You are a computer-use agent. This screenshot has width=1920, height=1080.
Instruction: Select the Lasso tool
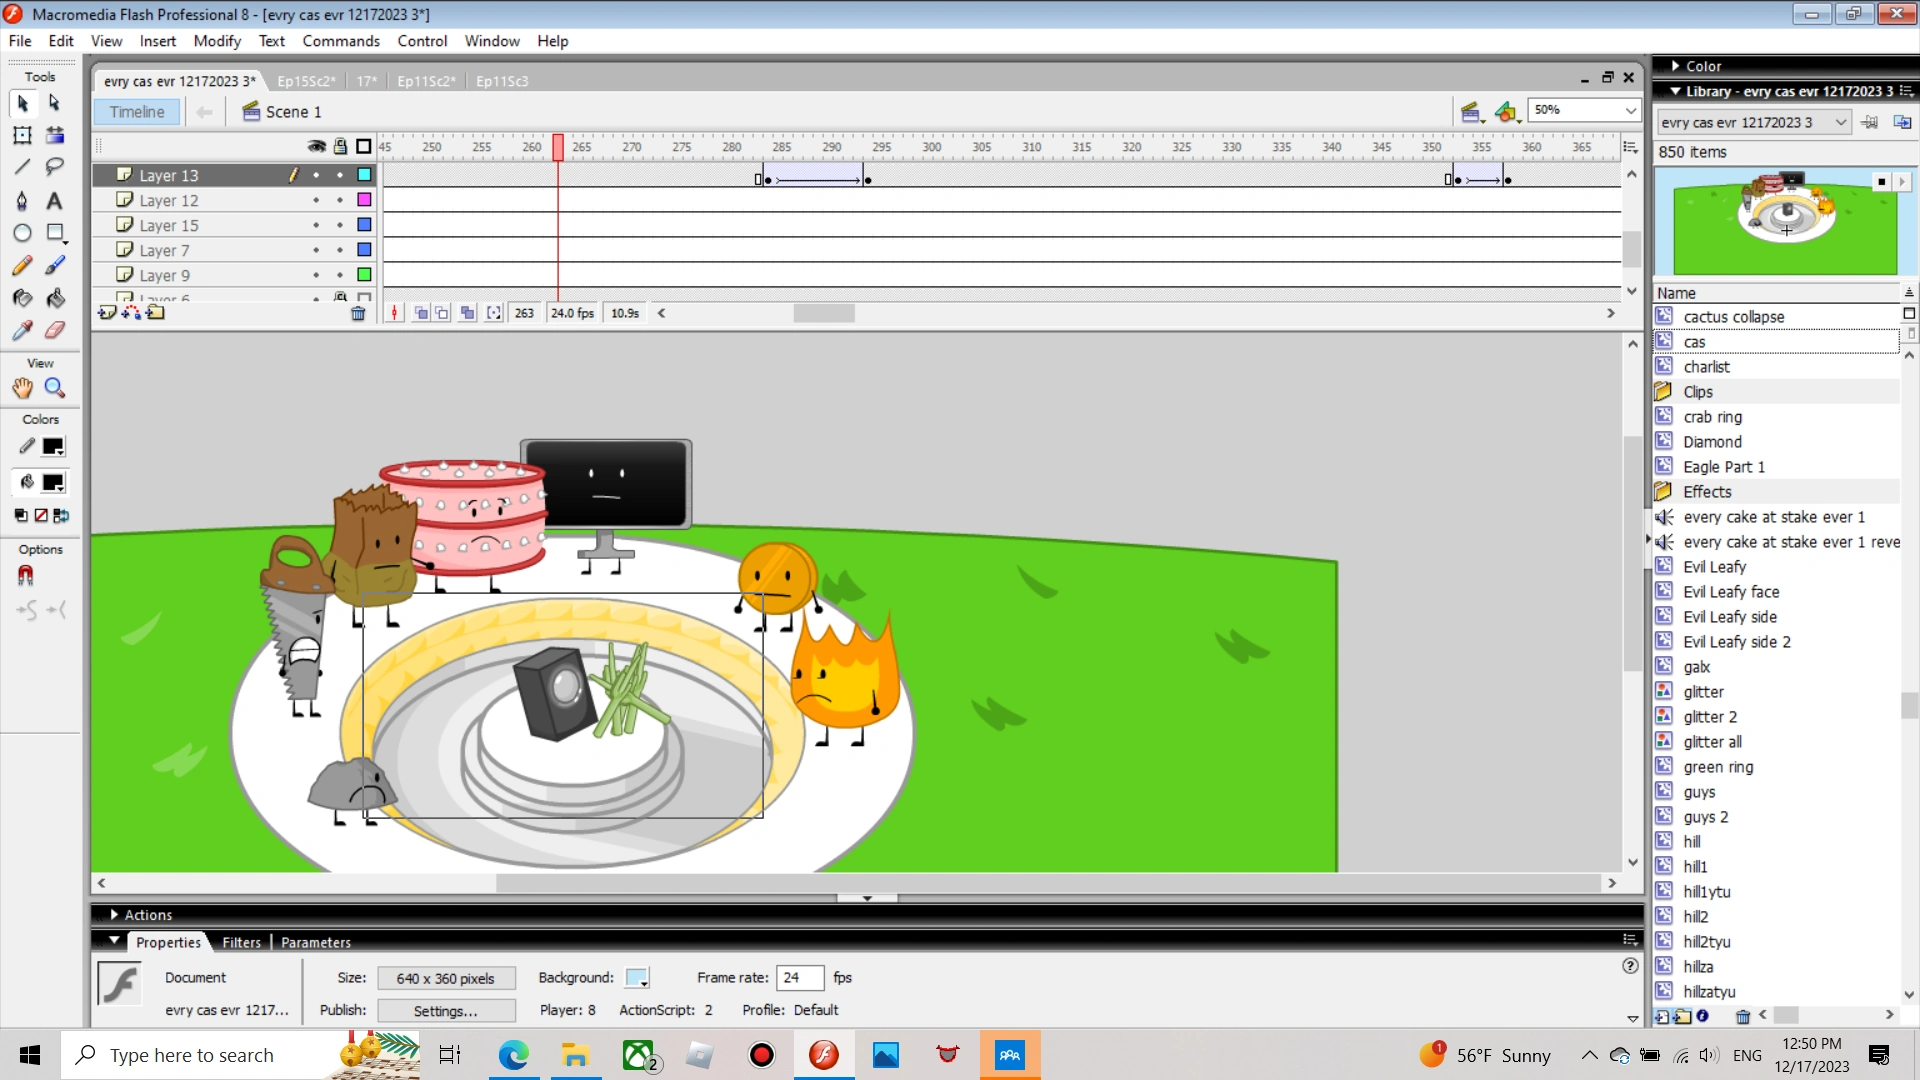55,166
